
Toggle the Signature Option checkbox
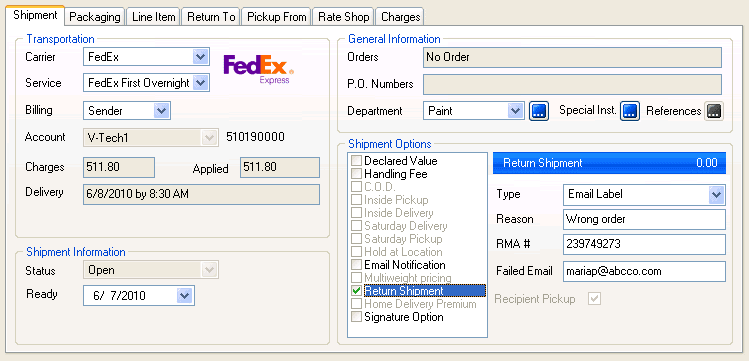(356, 317)
